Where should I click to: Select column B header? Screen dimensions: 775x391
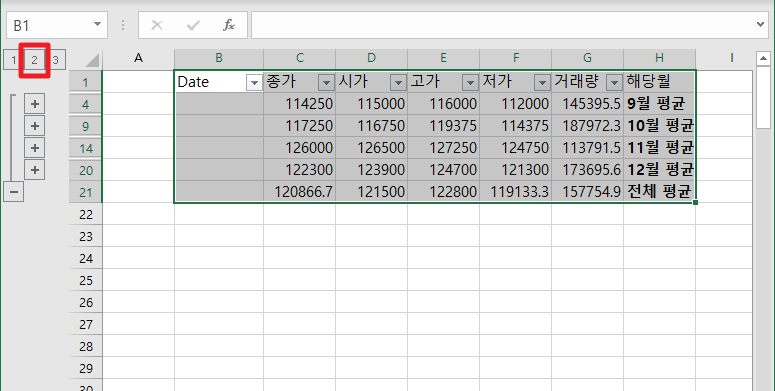pos(219,59)
